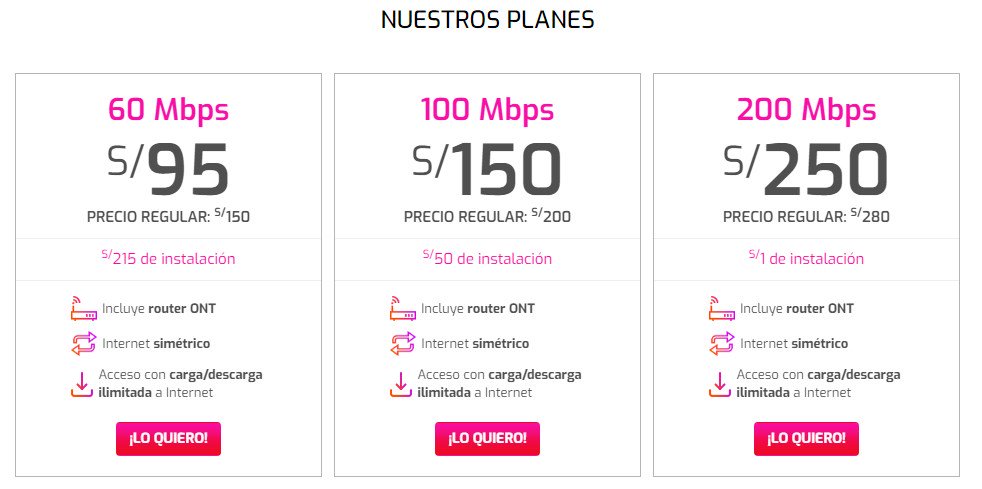Click the symmetric arrows icon in 100 Mbps plan
The height and width of the screenshot is (489, 982).
tap(403, 344)
